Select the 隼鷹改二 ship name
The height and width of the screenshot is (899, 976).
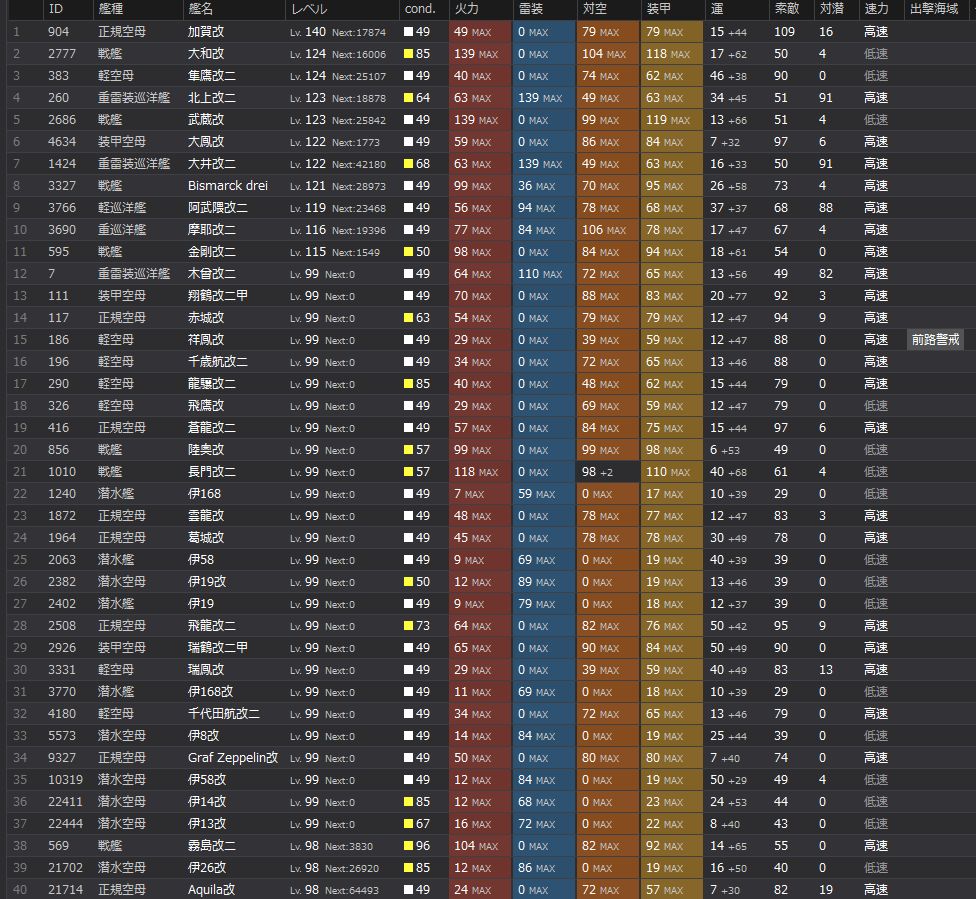pyautogui.click(x=212, y=76)
